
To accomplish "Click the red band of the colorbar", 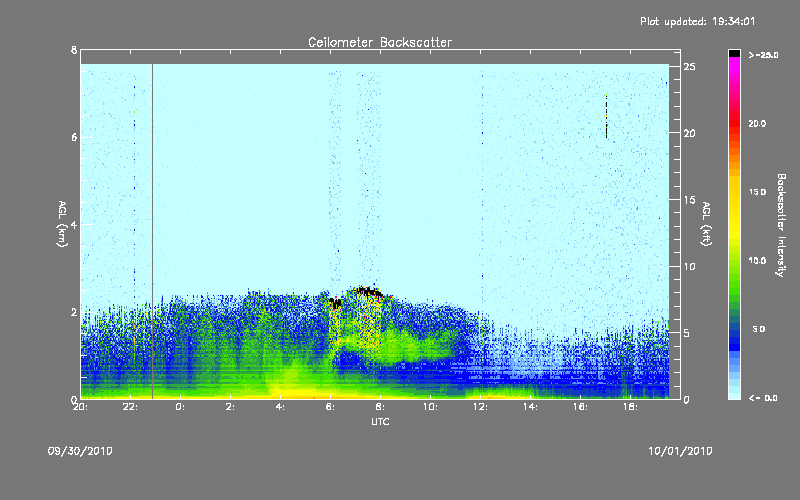I will [734, 122].
